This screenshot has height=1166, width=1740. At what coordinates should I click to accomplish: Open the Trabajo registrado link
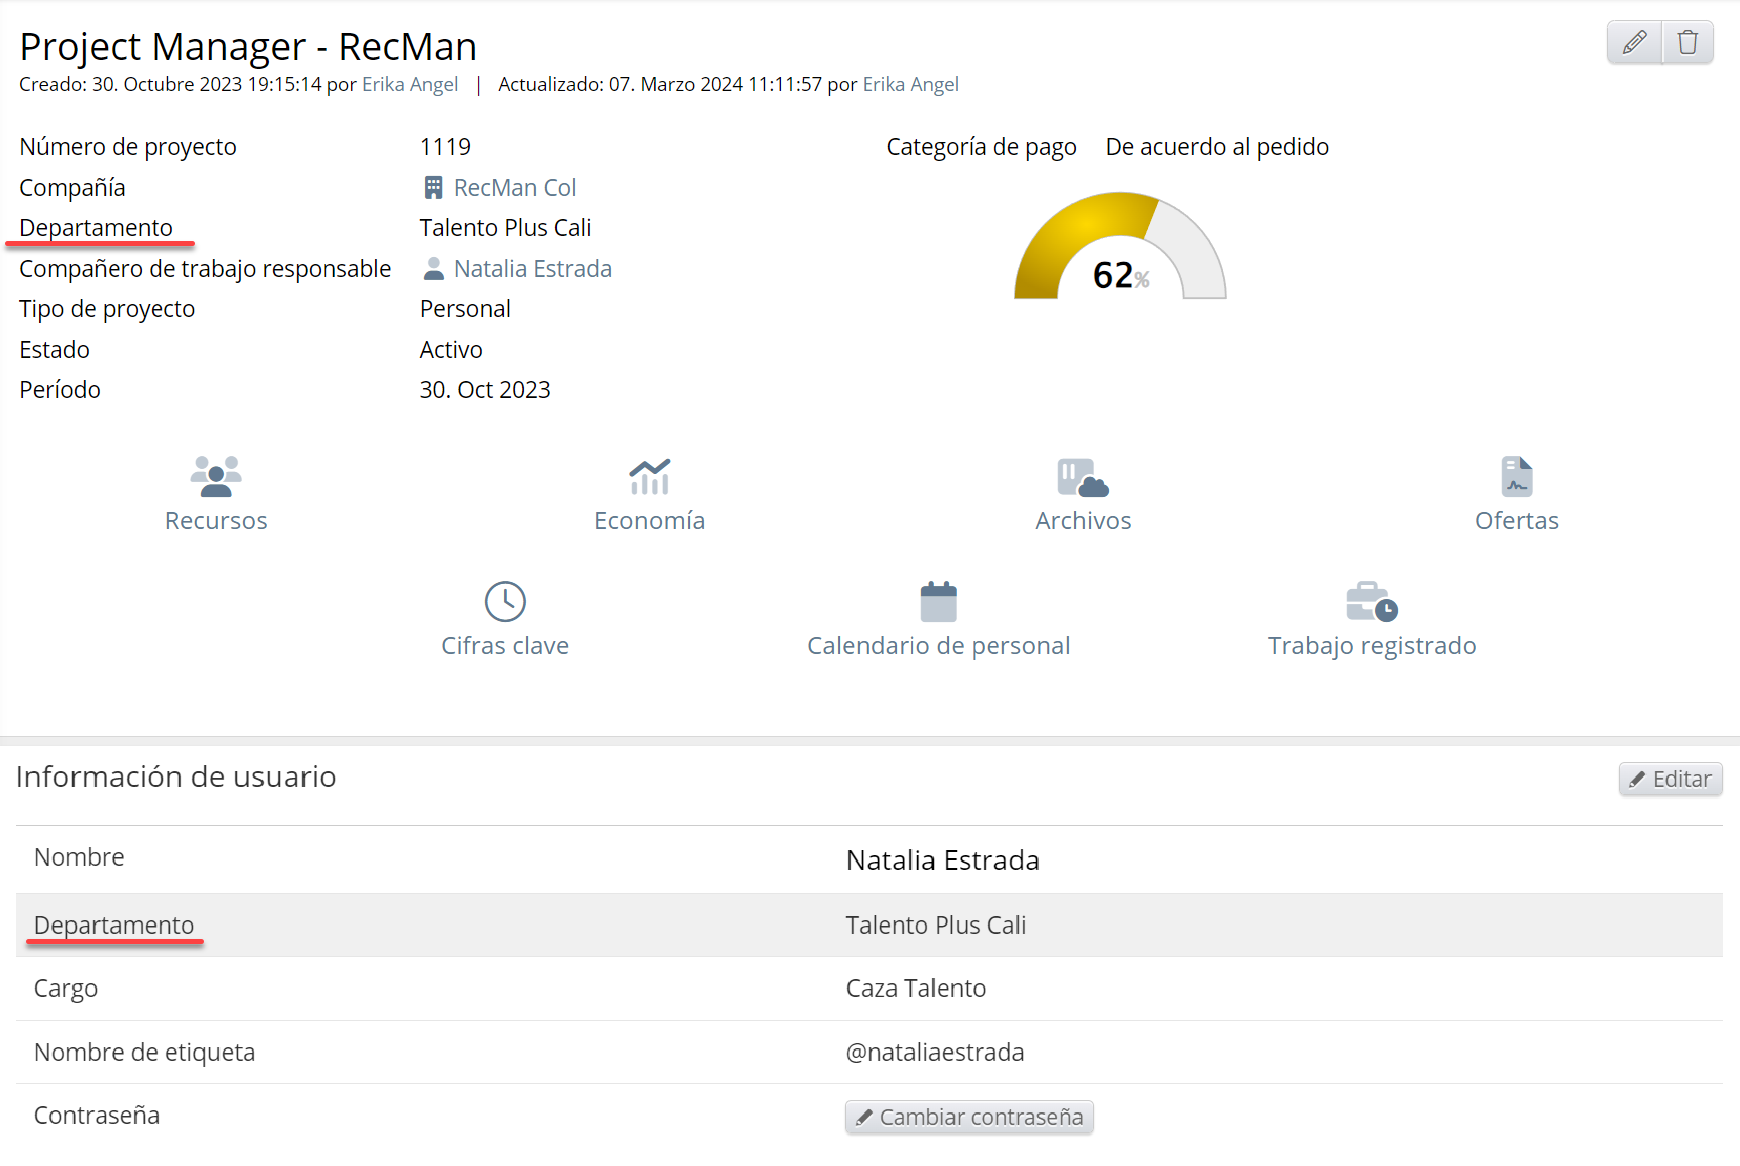coord(1372,646)
